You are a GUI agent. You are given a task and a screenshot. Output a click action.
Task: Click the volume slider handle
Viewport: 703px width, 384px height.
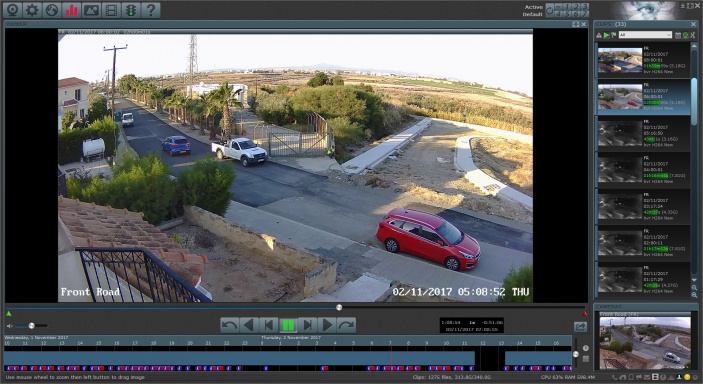[x=31, y=326]
